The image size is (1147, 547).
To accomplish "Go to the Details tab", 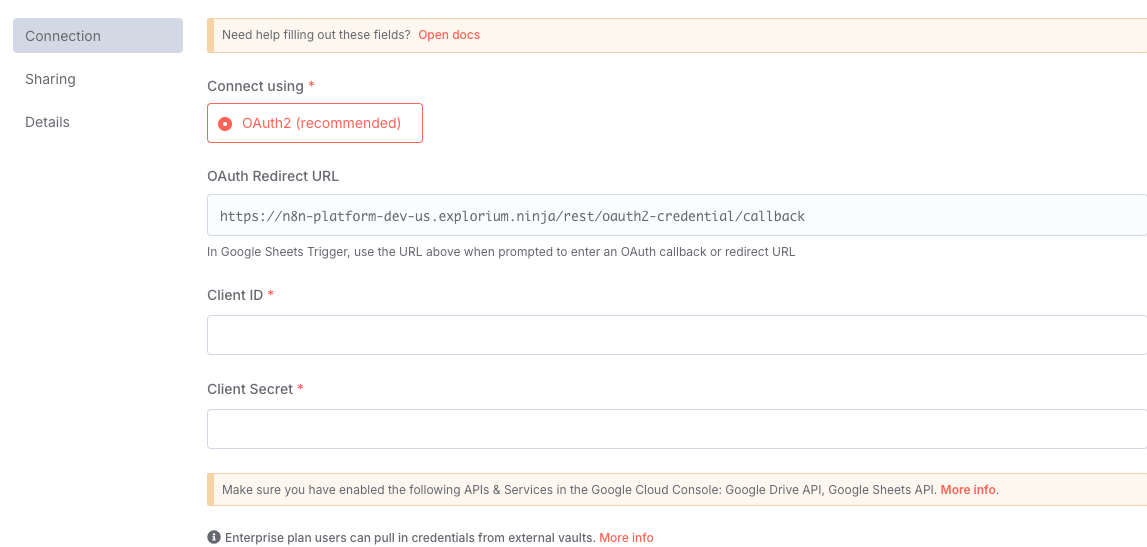I will [x=48, y=122].
